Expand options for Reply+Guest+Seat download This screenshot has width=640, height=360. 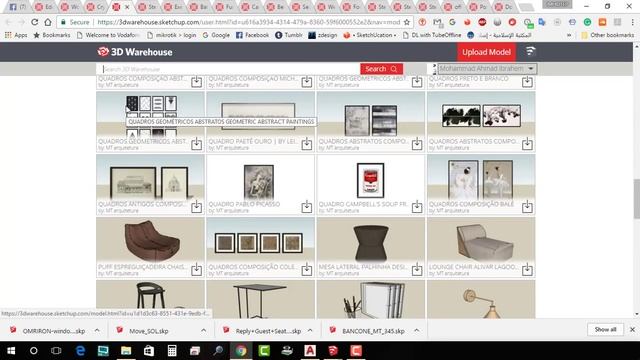pos(310,330)
